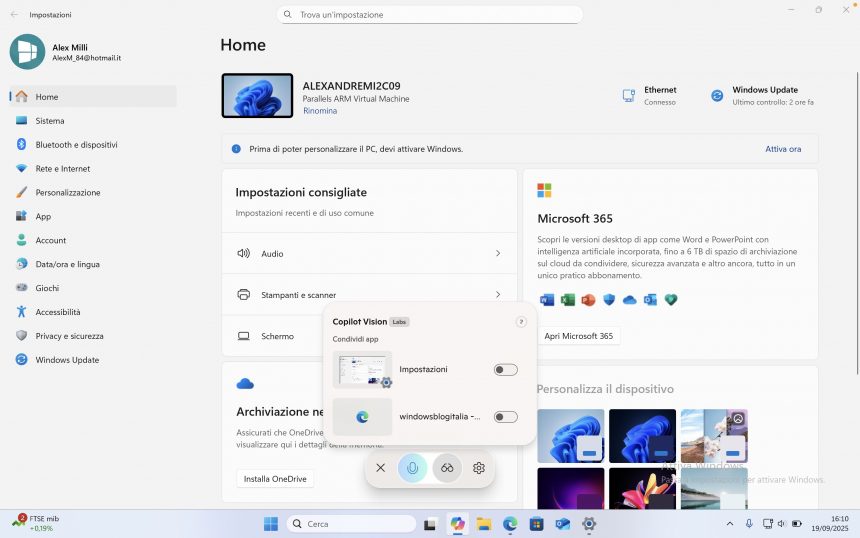This screenshot has width=860, height=538.
Task: Show hidden system tray icons chevron
Action: (729, 524)
